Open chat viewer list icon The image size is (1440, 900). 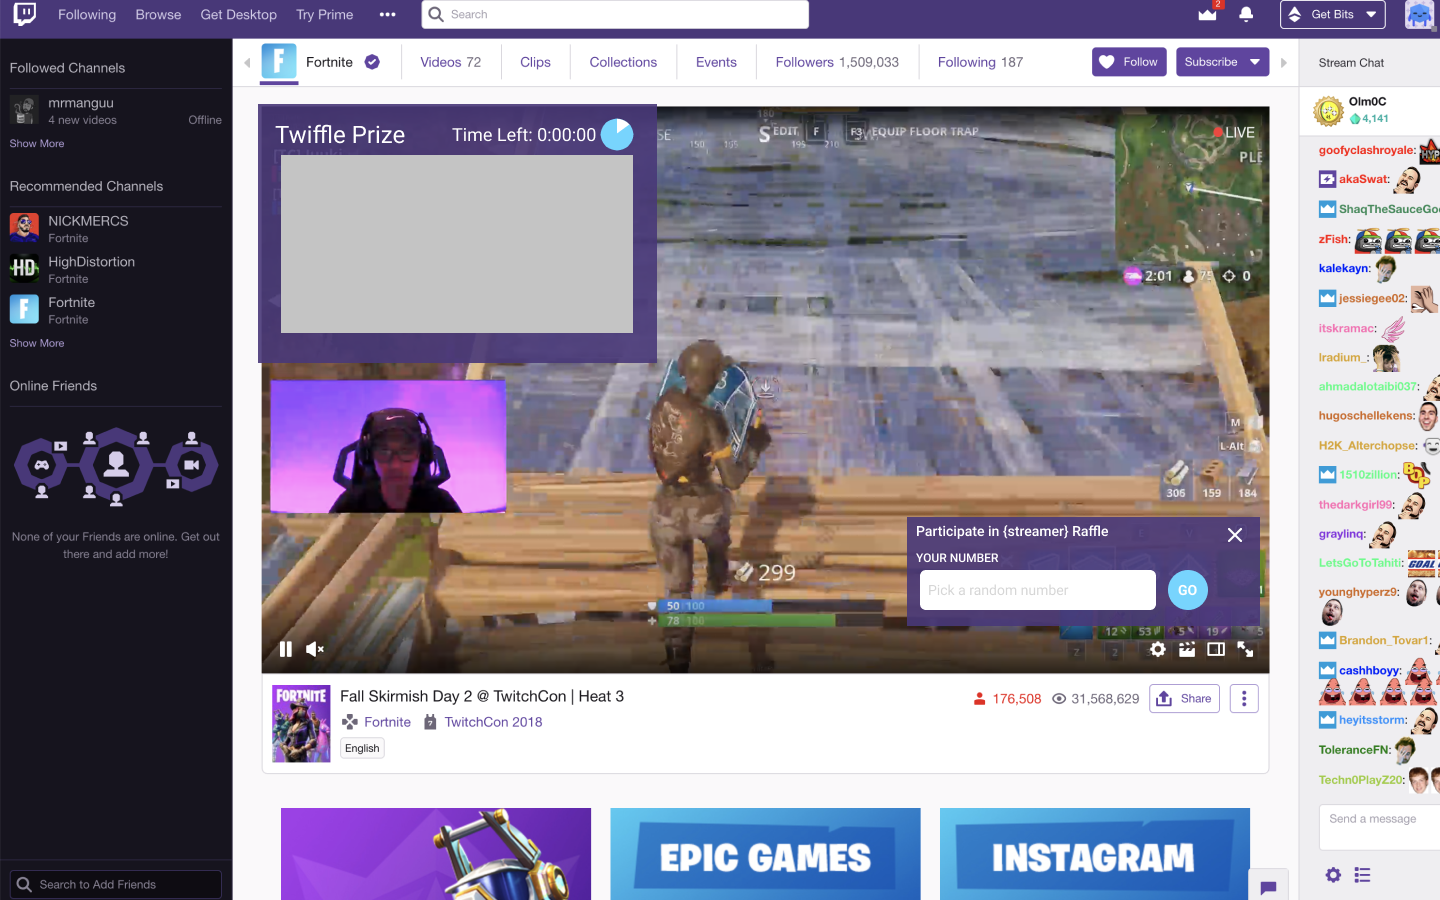(x=1362, y=875)
